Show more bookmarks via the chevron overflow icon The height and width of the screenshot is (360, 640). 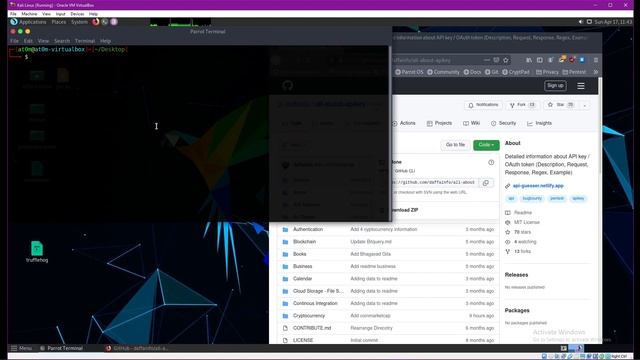[x=596, y=72]
